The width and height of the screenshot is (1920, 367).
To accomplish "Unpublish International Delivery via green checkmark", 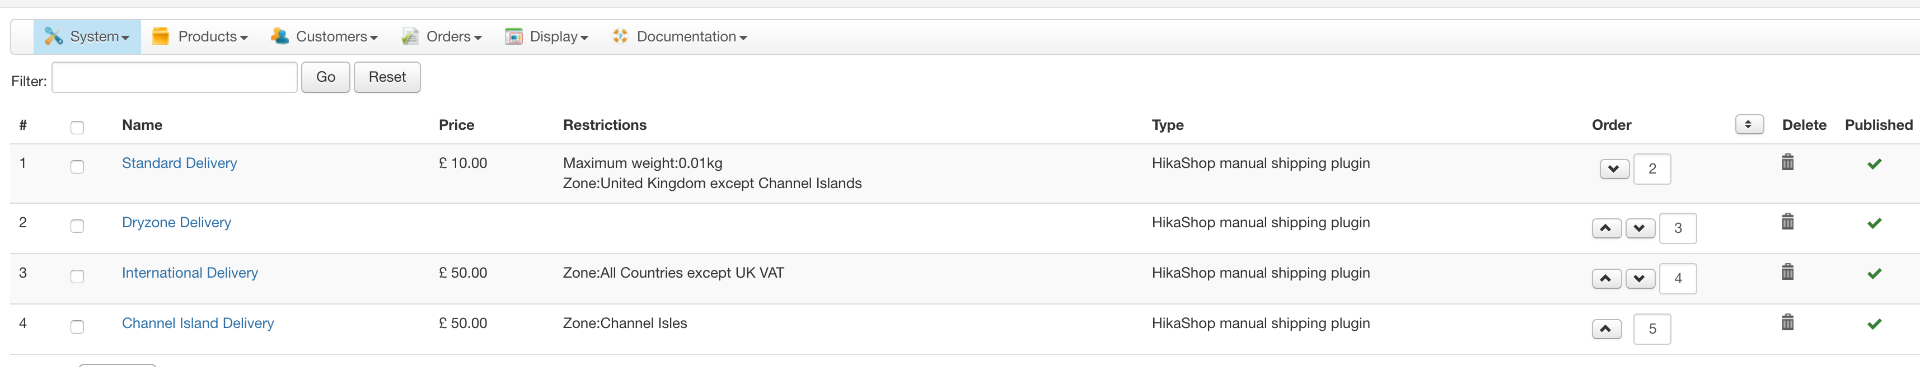I will click(x=1874, y=273).
